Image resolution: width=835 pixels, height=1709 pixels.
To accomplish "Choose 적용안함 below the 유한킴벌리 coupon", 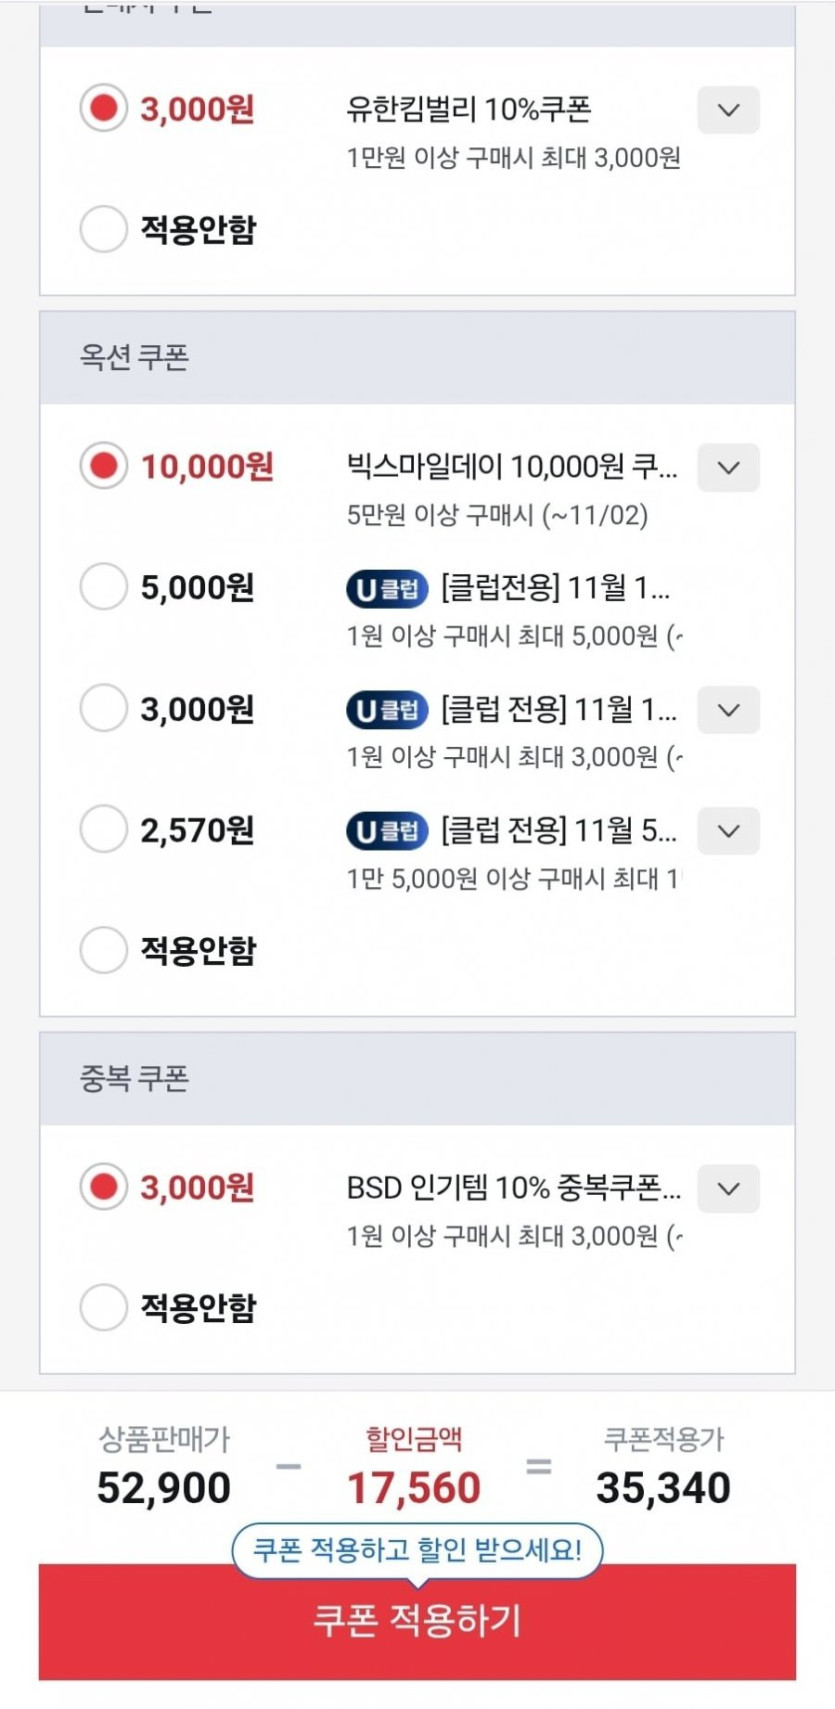I will point(103,229).
